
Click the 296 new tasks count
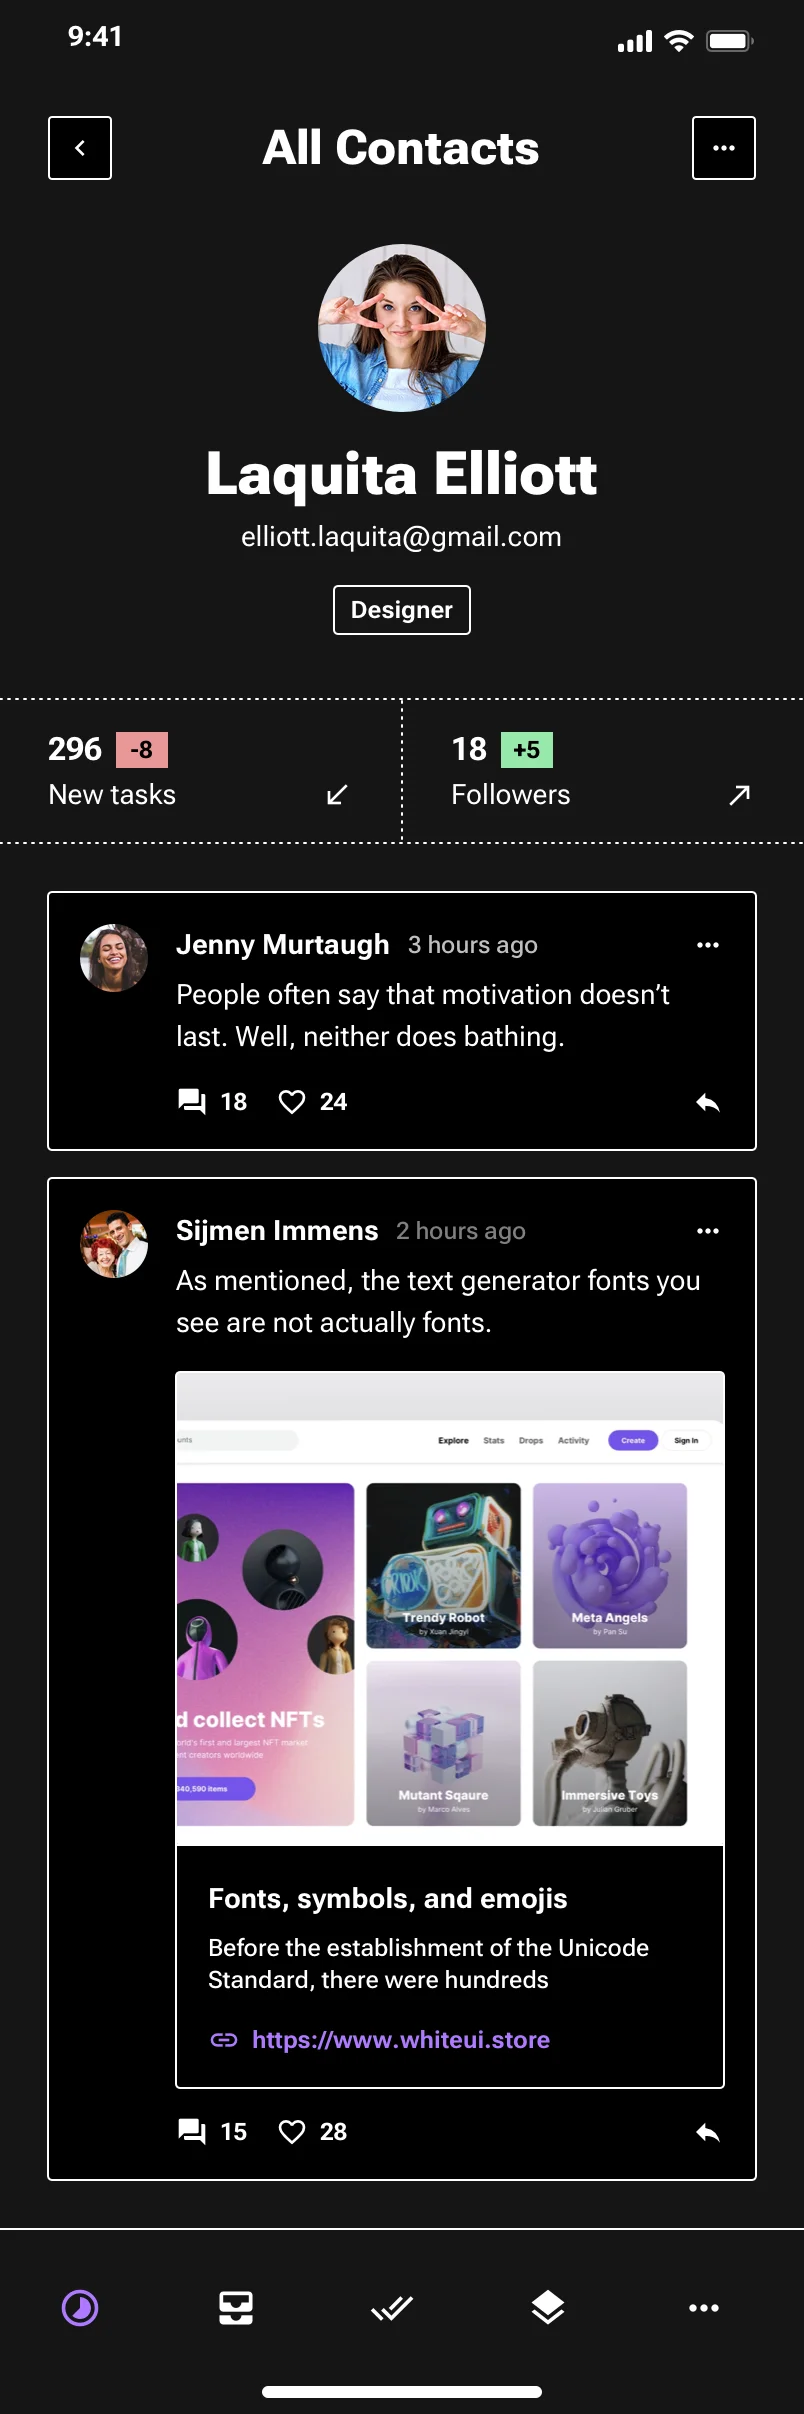[75, 749]
